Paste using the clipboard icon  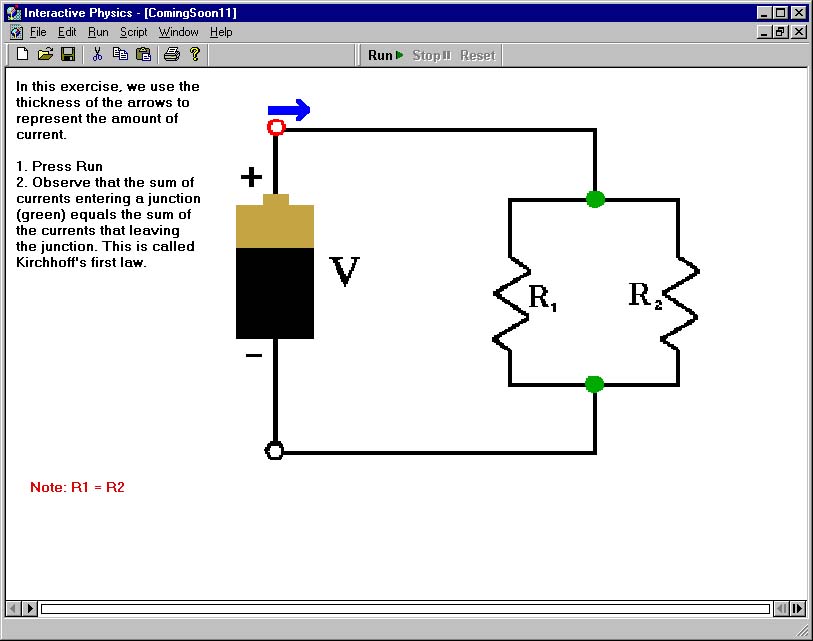tap(144, 54)
